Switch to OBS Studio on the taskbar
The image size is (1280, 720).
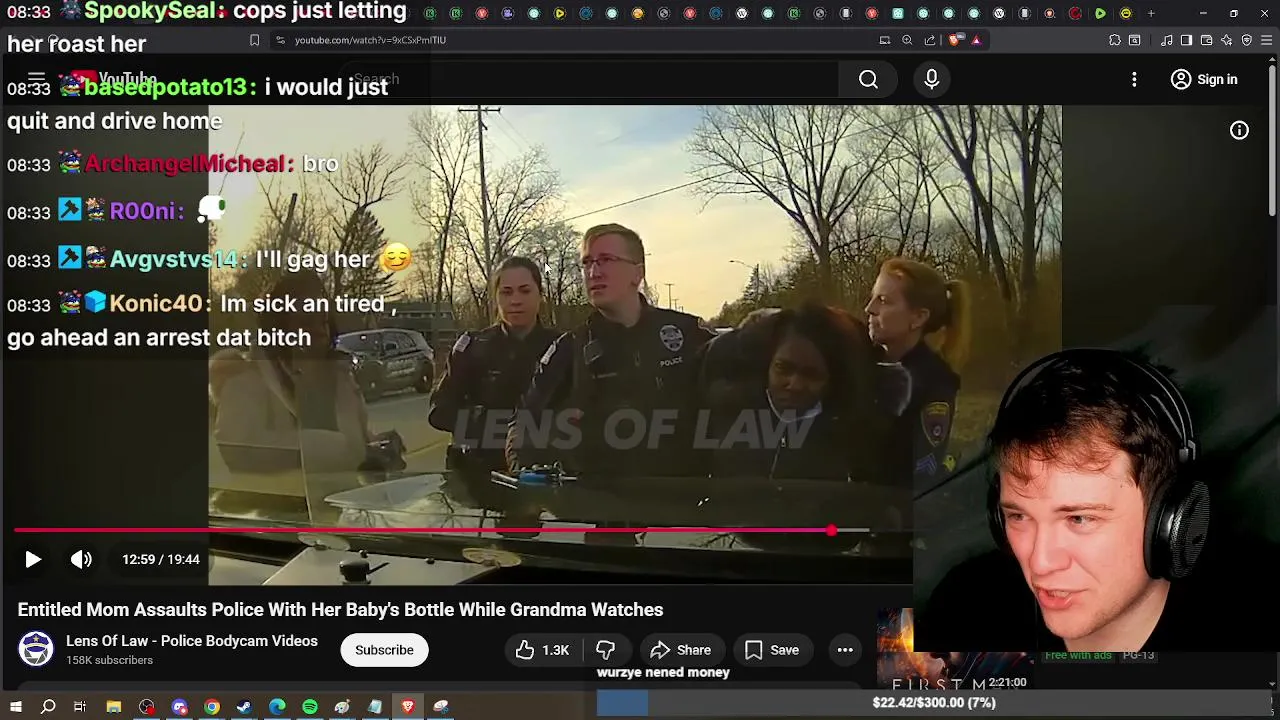(x=147, y=707)
